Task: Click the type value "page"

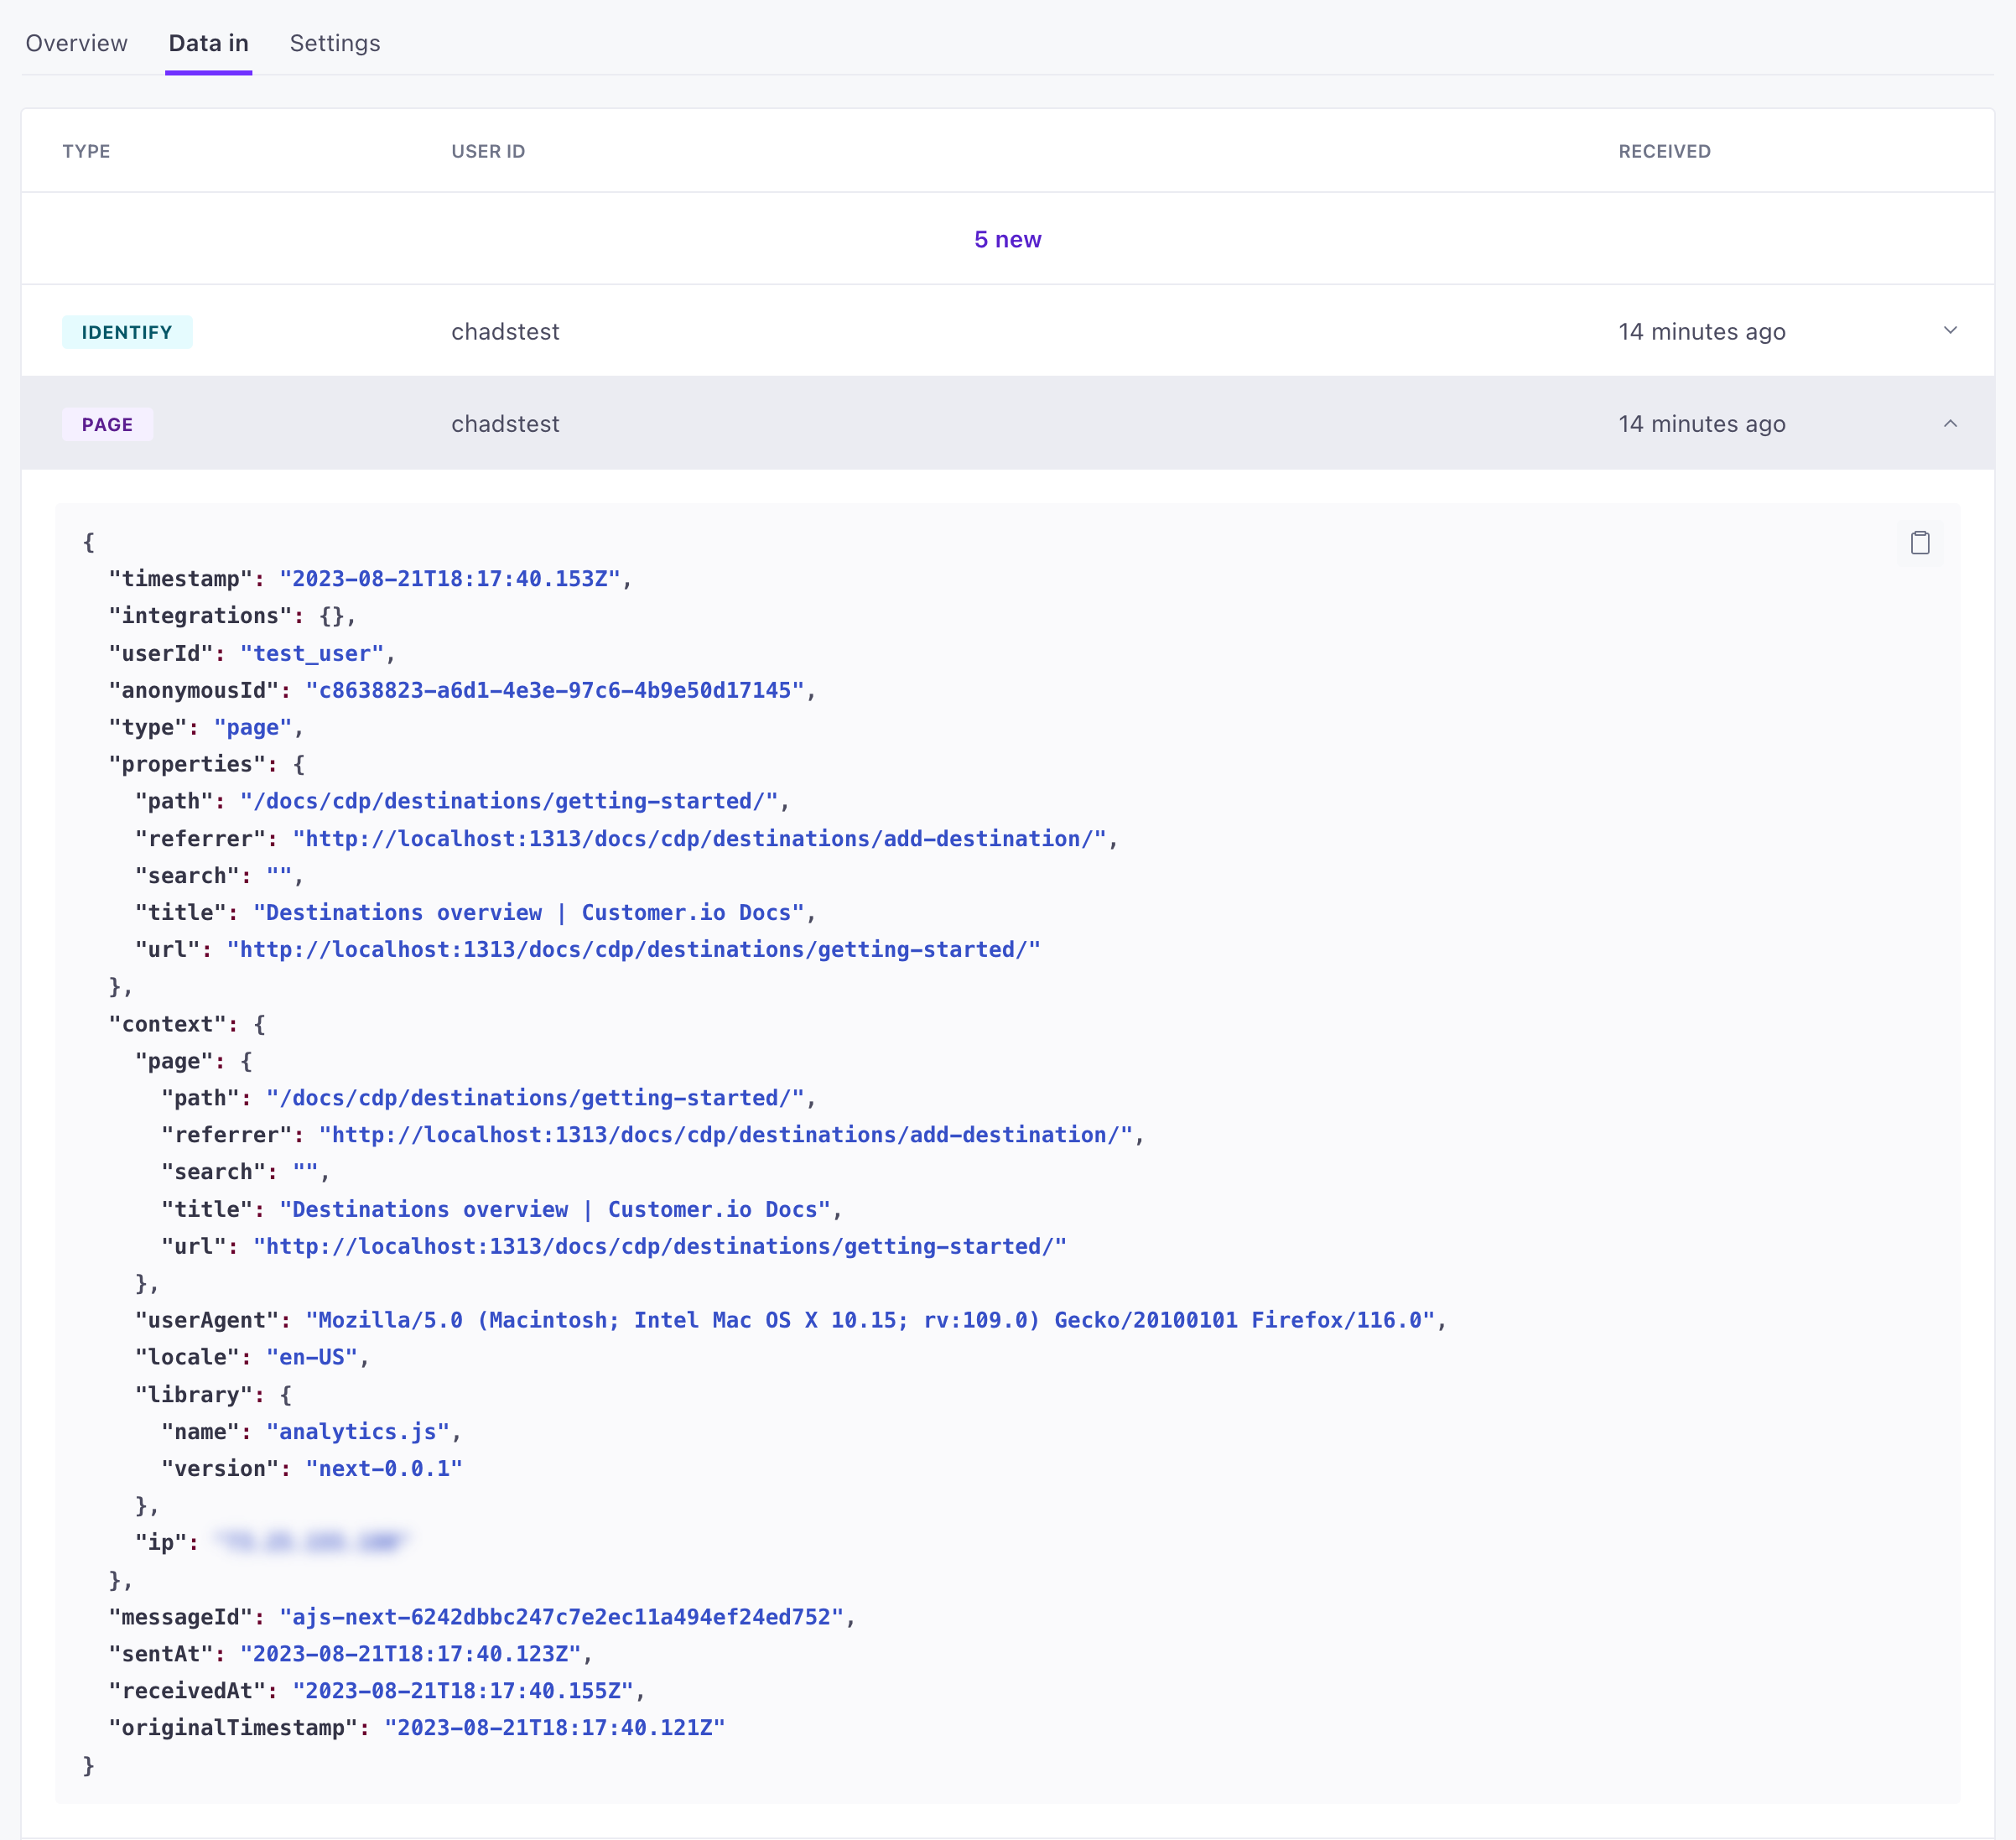Action: pos(253,727)
